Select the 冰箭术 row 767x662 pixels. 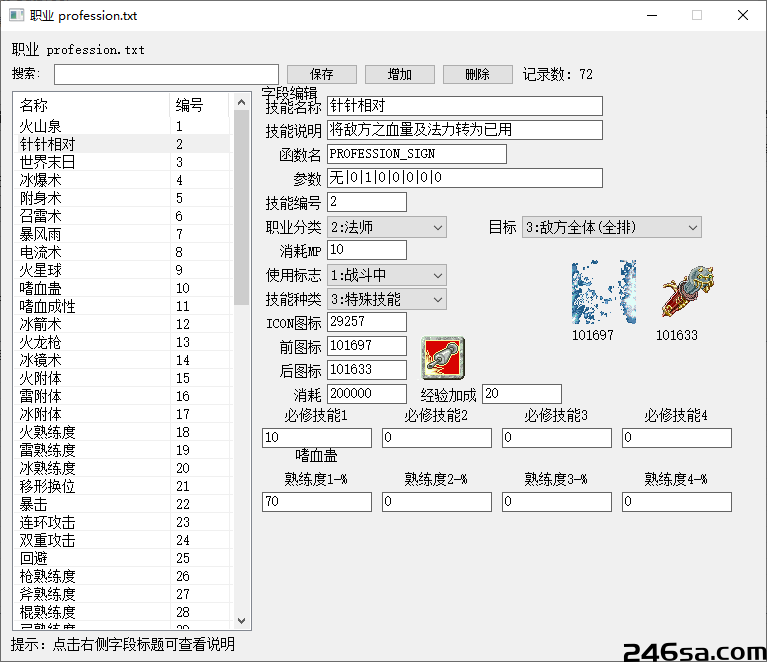[x=122, y=324]
